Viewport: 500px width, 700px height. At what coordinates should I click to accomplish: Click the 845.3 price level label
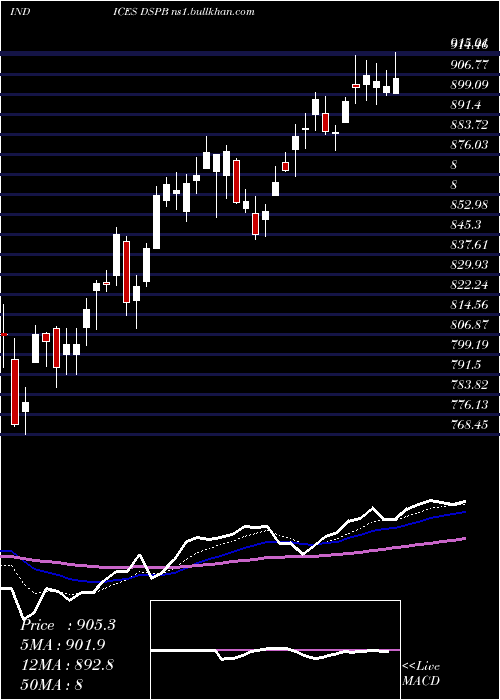tap(466, 225)
